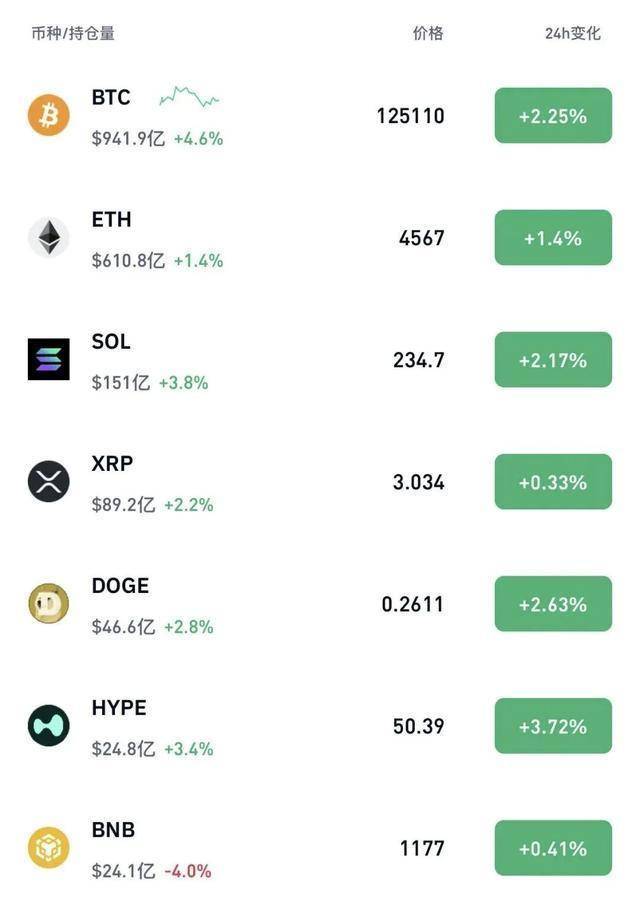Click the XRP +0.33% change button
This screenshot has width=640, height=900.
click(553, 482)
